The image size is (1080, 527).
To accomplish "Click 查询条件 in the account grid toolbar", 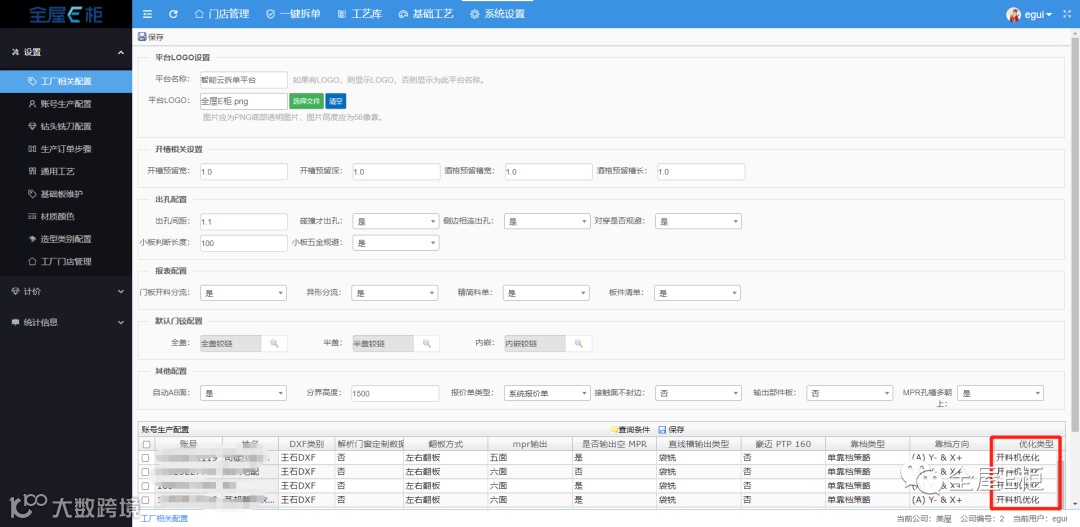I will click(x=630, y=430).
